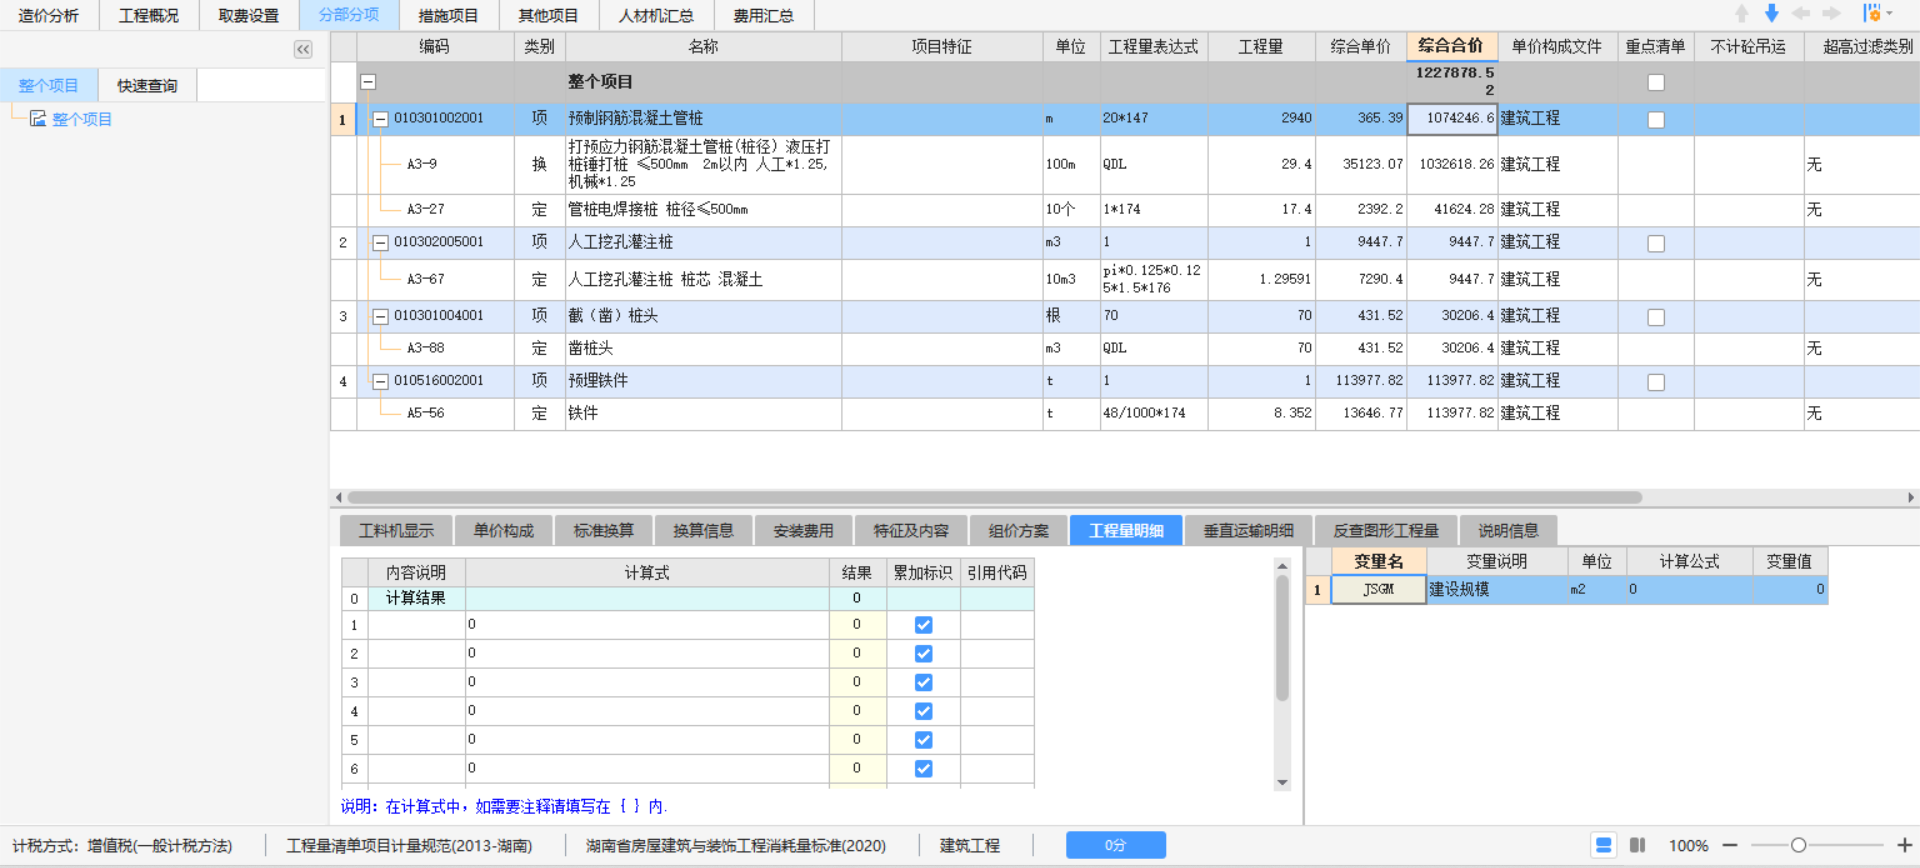Click the A3-9 quota code cell
The height and width of the screenshot is (868, 1920).
point(436,164)
